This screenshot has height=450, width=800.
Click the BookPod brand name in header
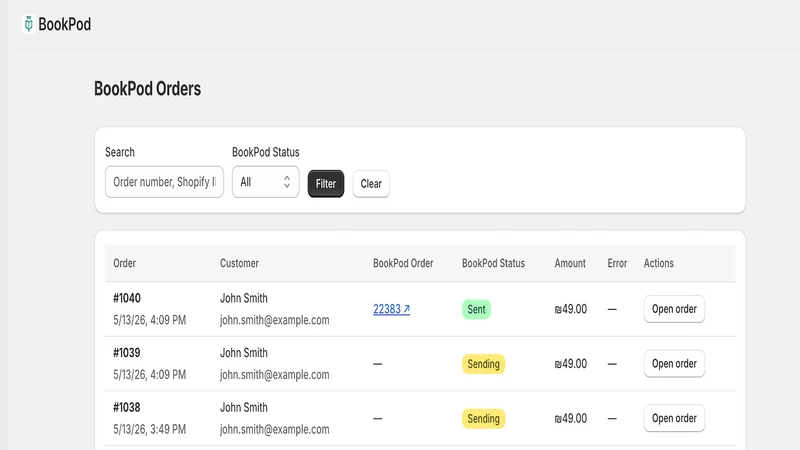click(65, 24)
